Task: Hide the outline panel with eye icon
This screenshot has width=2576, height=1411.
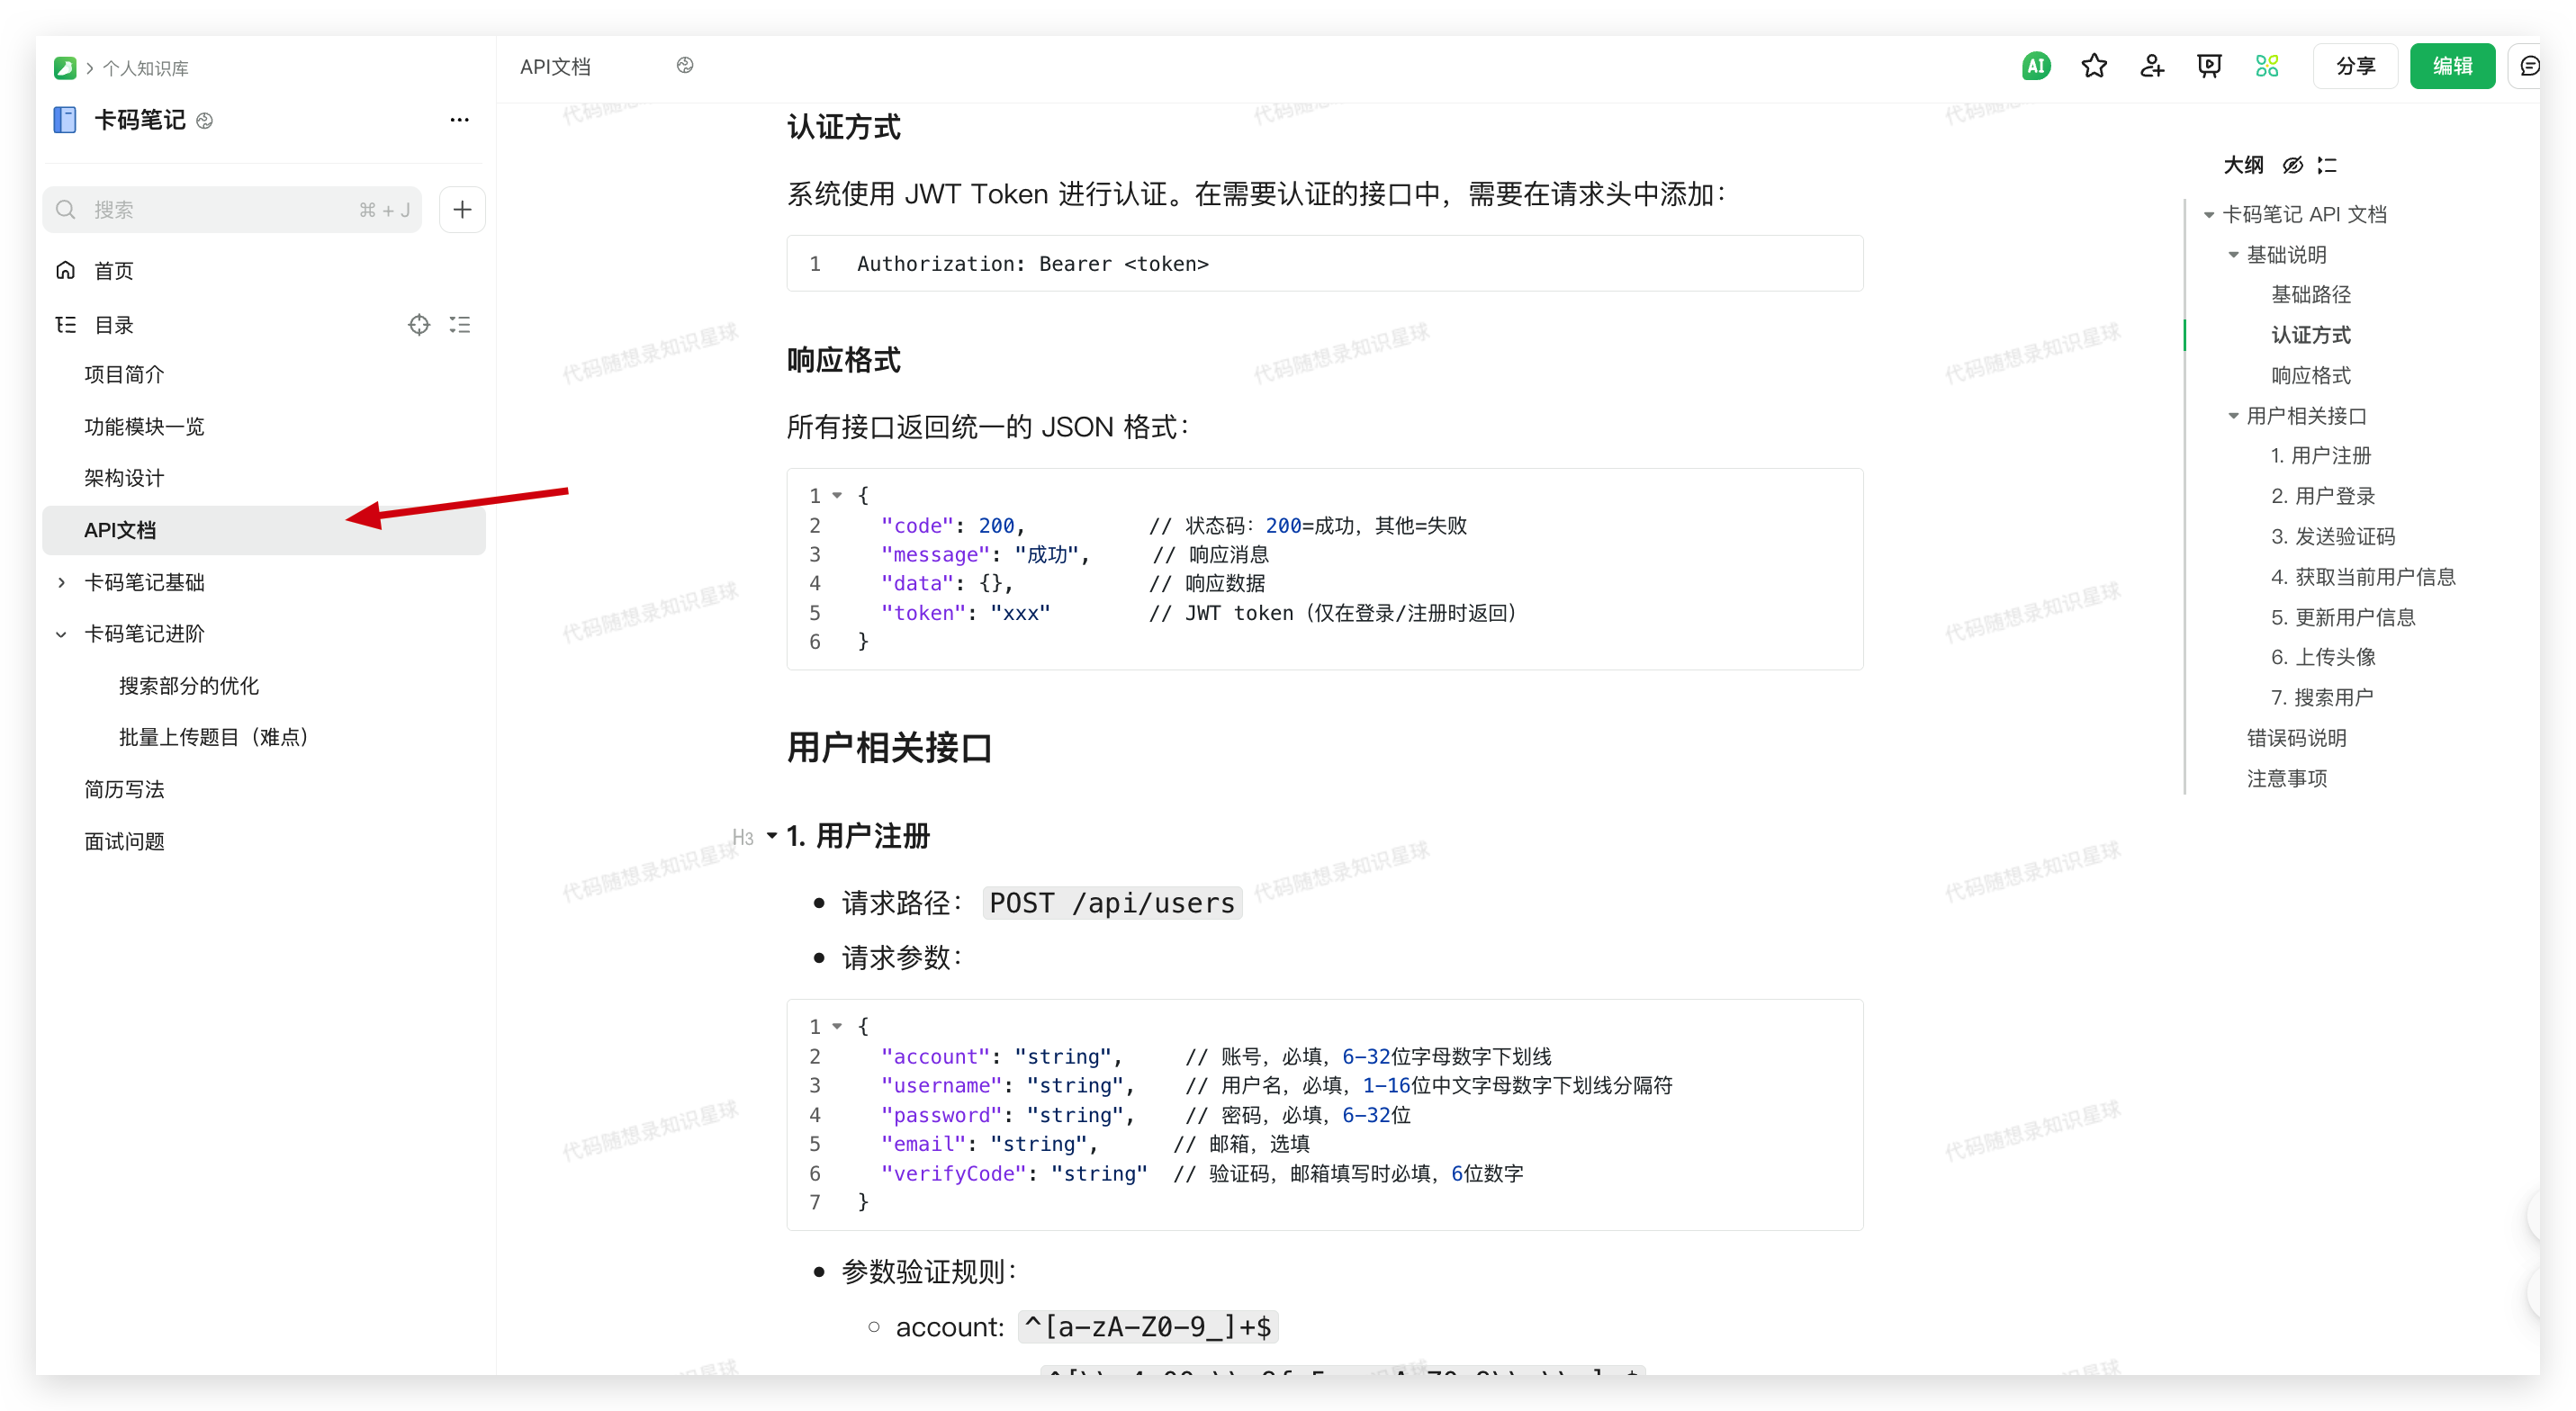Action: click(x=2292, y=165)
